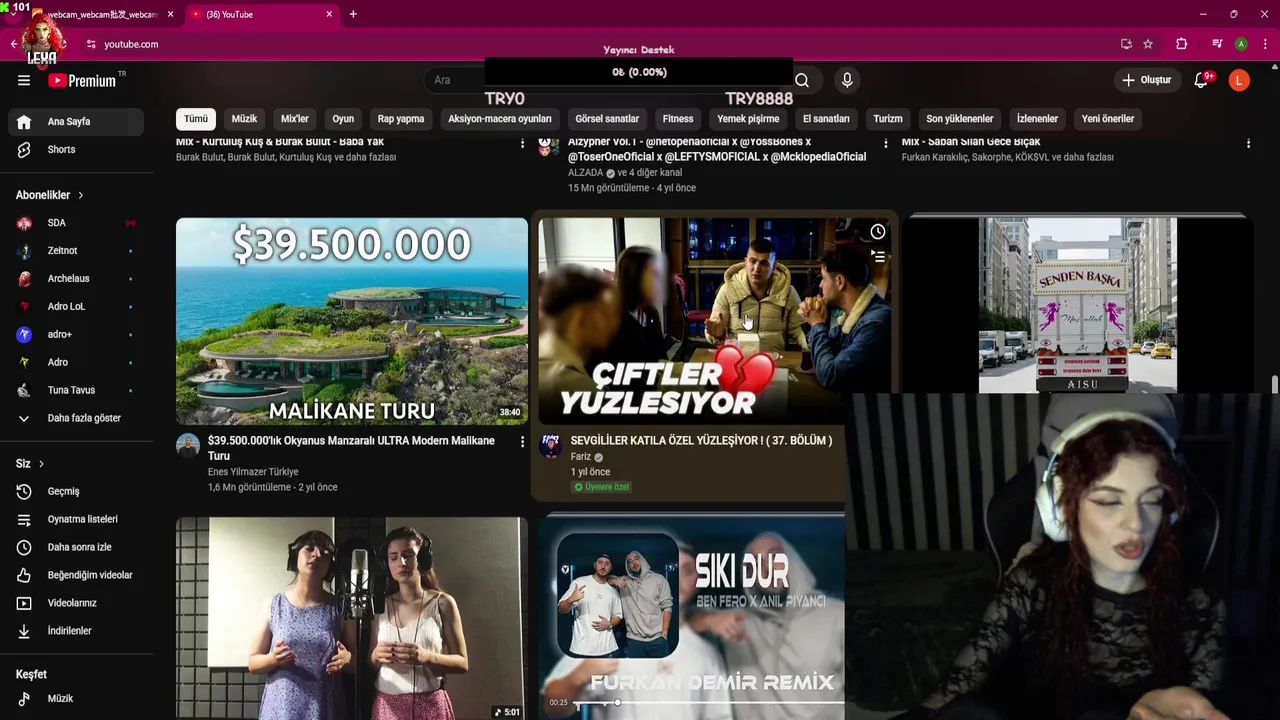This screenshot has width=1280, height=720.
Task: Expand the Siz section chevron
Action: coord(41,464)
